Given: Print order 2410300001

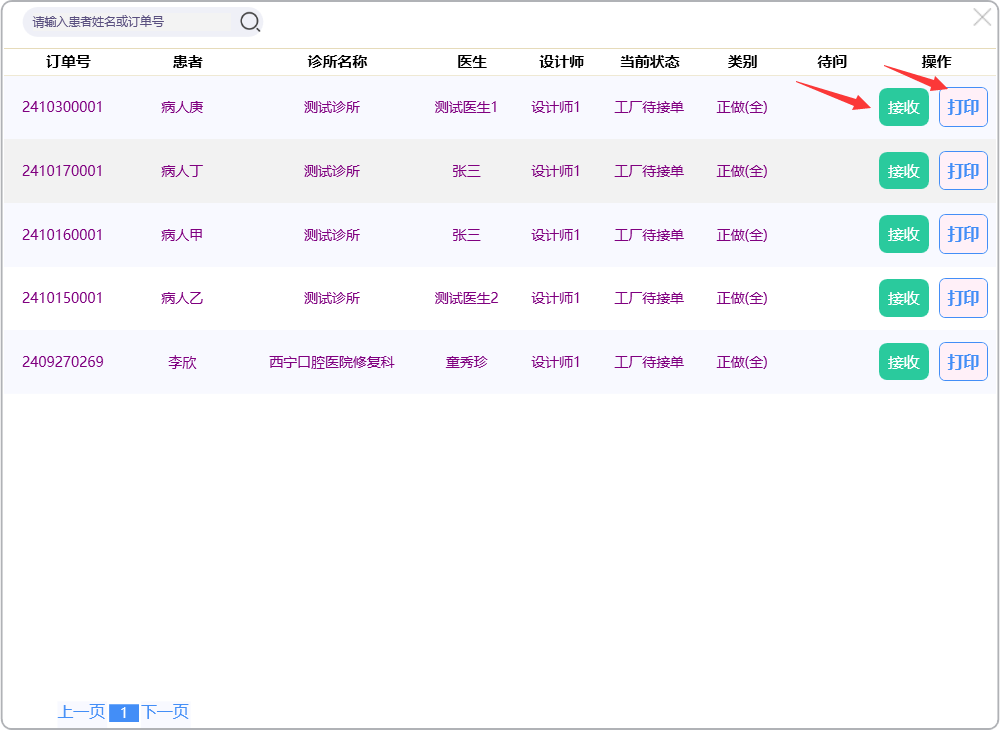Looking at the screenshot, I should [963, 107].
